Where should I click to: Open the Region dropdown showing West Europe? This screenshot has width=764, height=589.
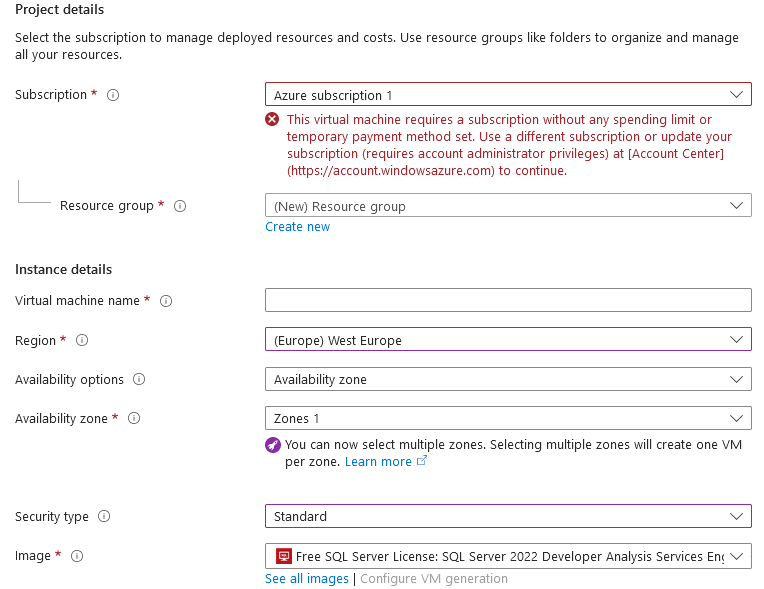coord(508,340)
